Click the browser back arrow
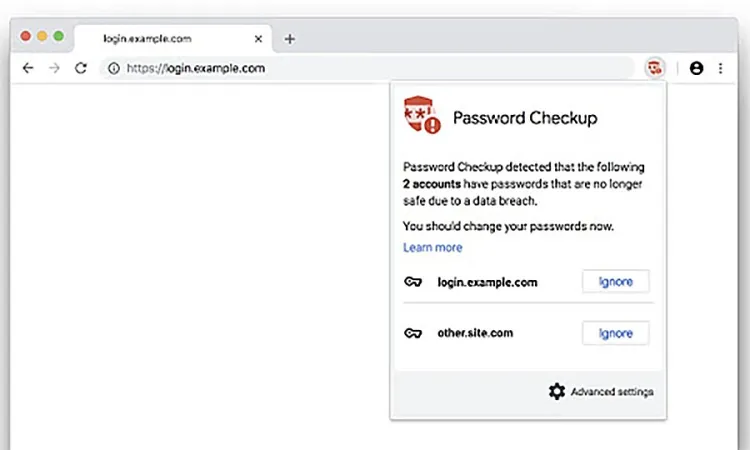 (x=28, y=68)
